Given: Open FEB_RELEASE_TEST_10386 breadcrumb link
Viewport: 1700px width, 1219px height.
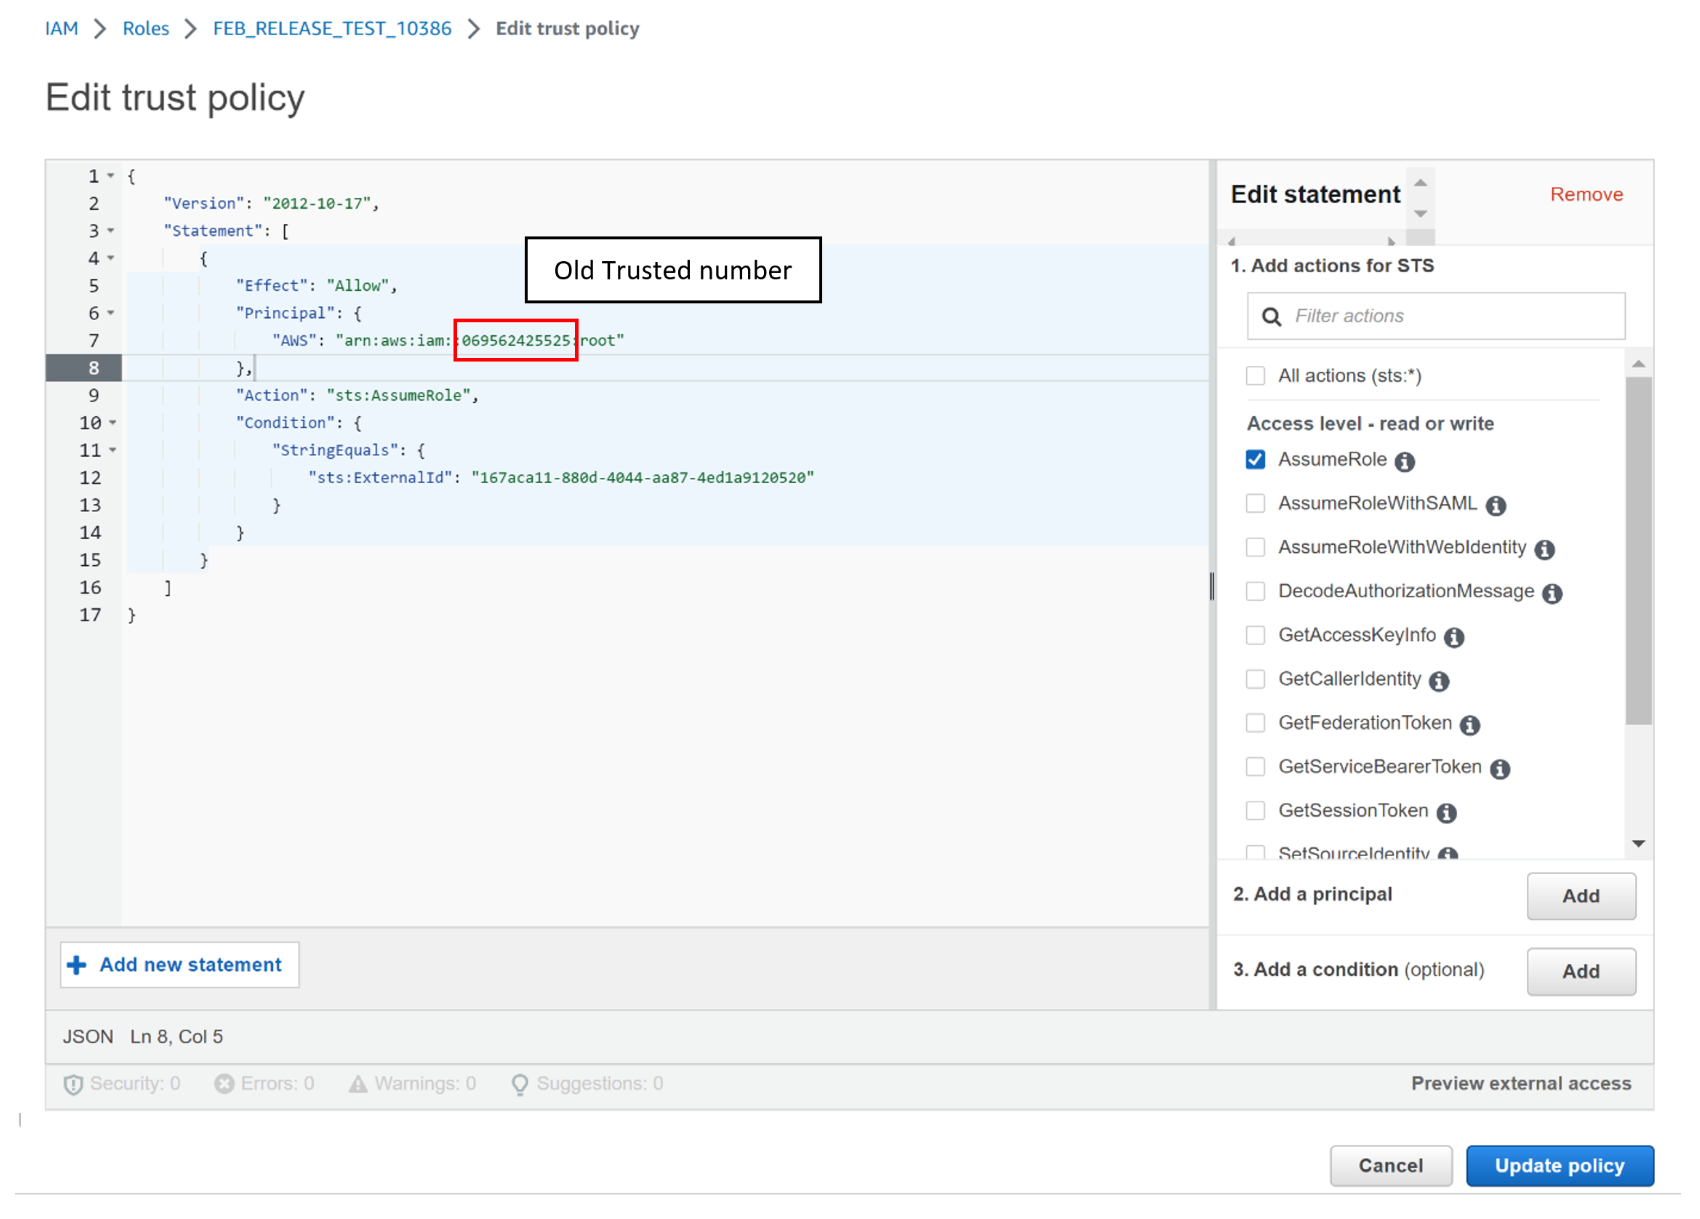Looking at the screenshot, I should pos(332,29).
